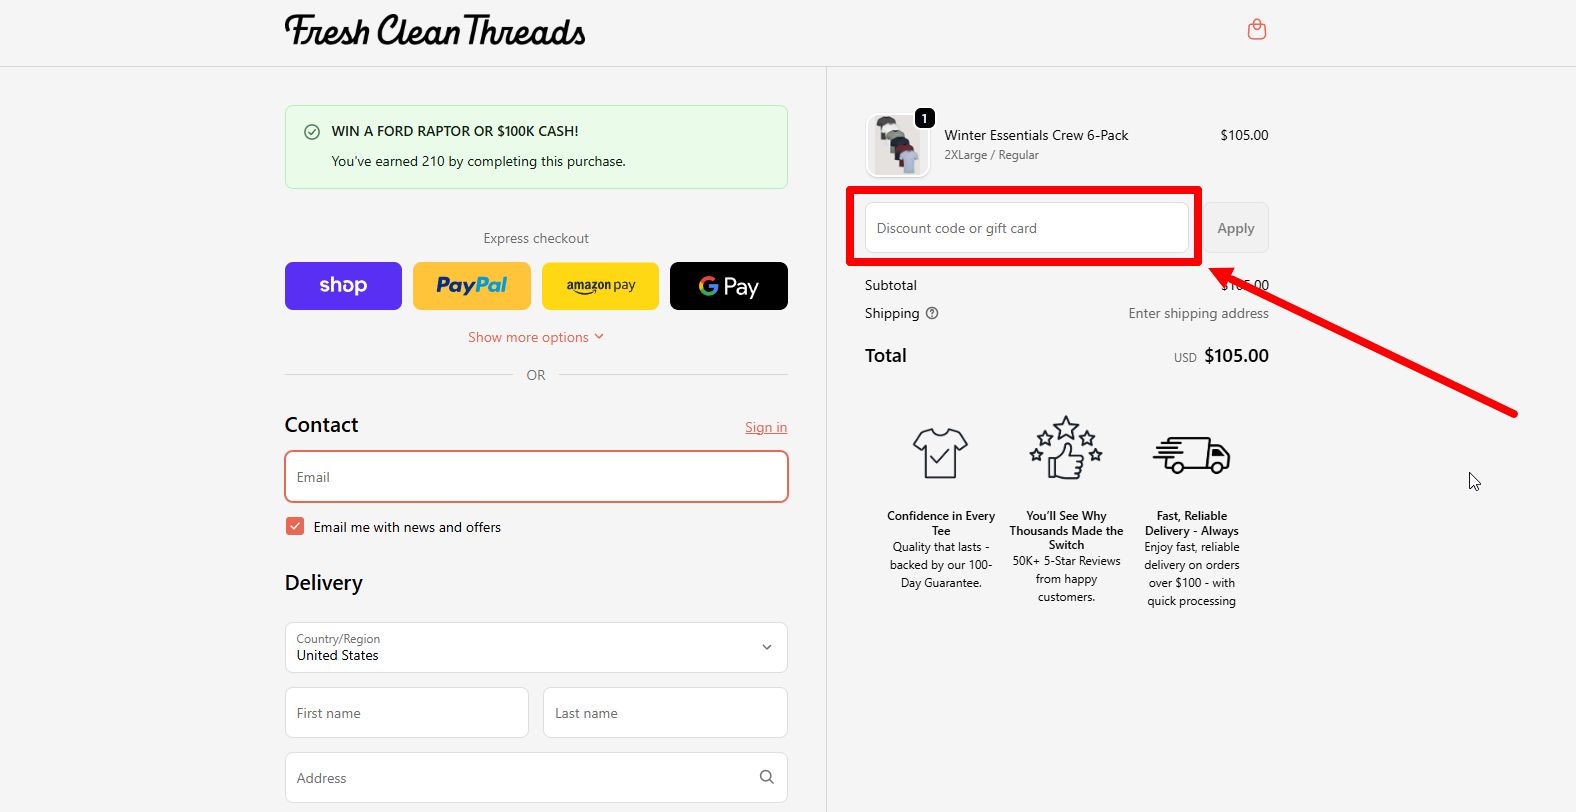Screen dimensions: 1576x812
Task: Click the purchase rewards banner
Action: tap(536, 146)
